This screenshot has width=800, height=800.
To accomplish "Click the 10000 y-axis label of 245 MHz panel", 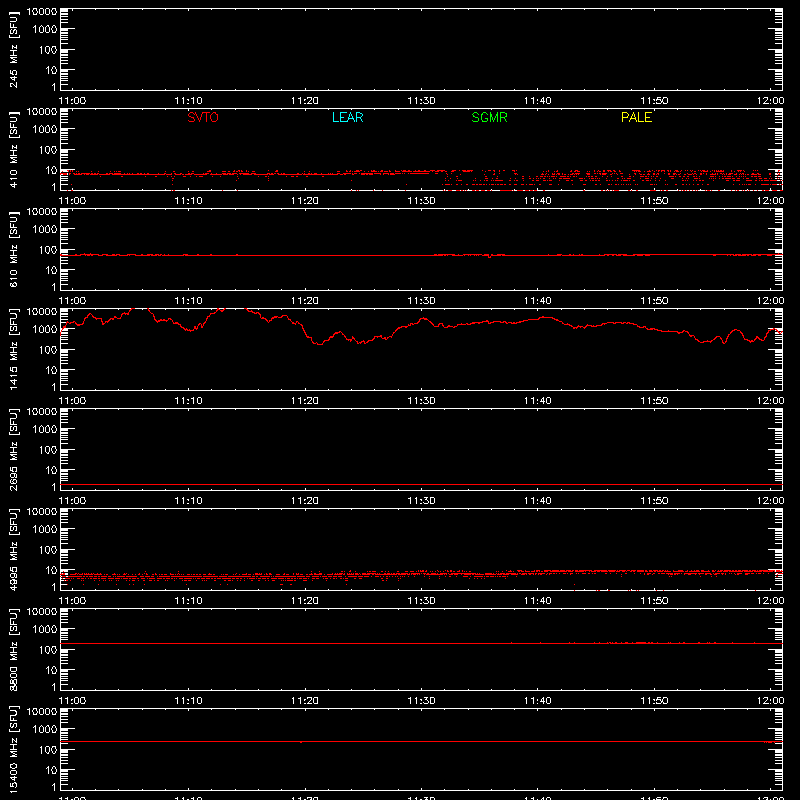I will click(x=42, y=12).
